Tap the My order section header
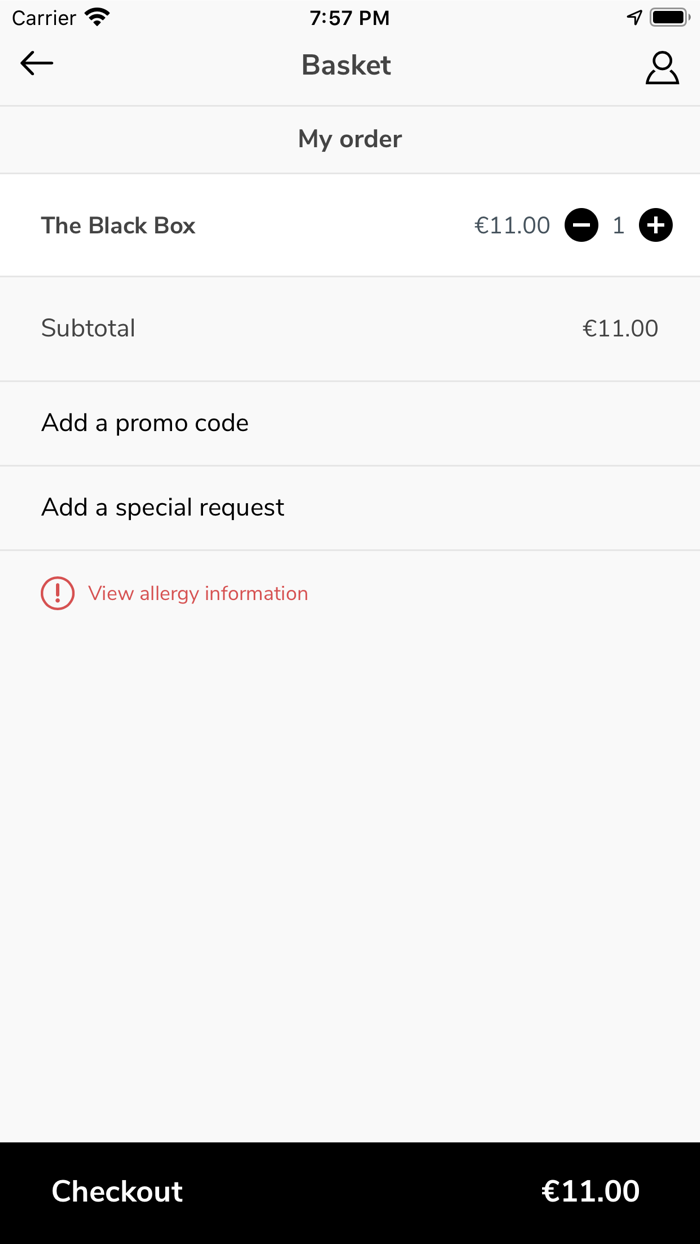This screenshot has width=700, height=1244. (350, 139)
